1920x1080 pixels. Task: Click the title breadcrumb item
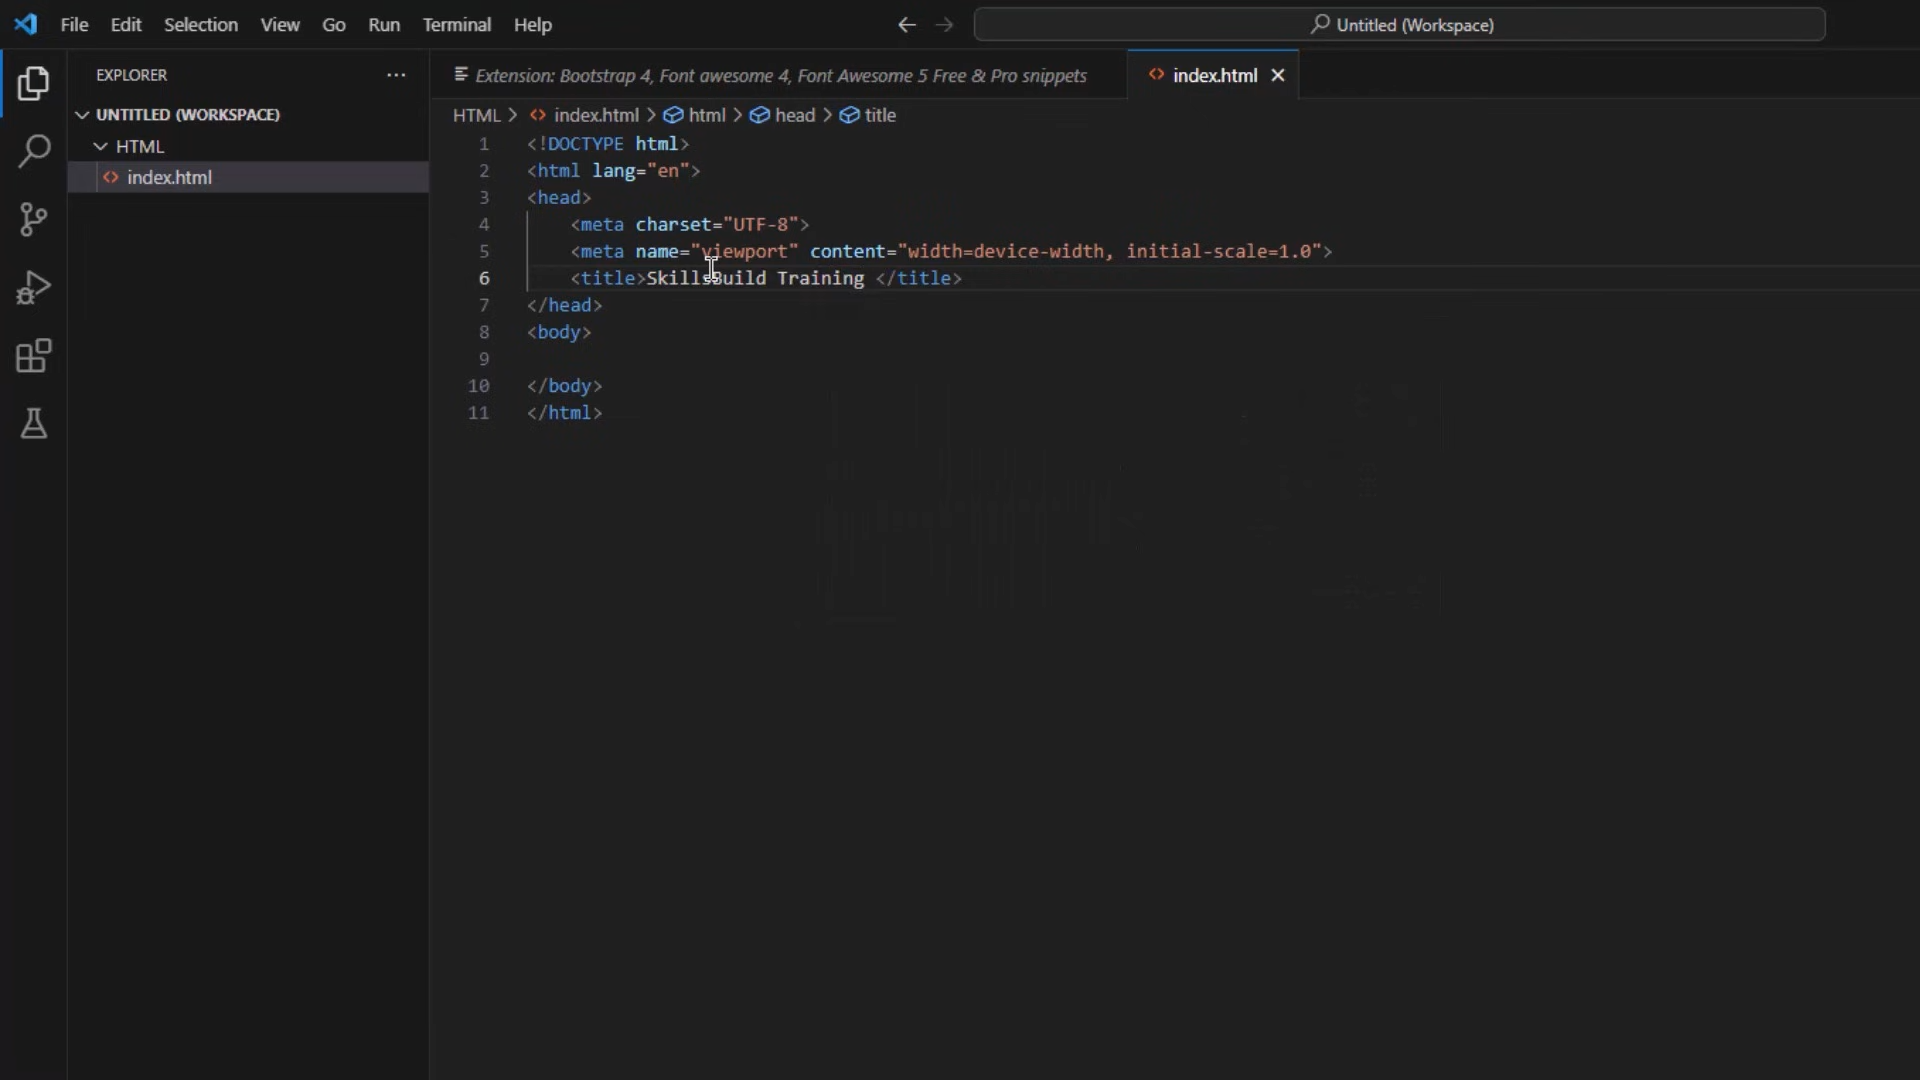879,116
